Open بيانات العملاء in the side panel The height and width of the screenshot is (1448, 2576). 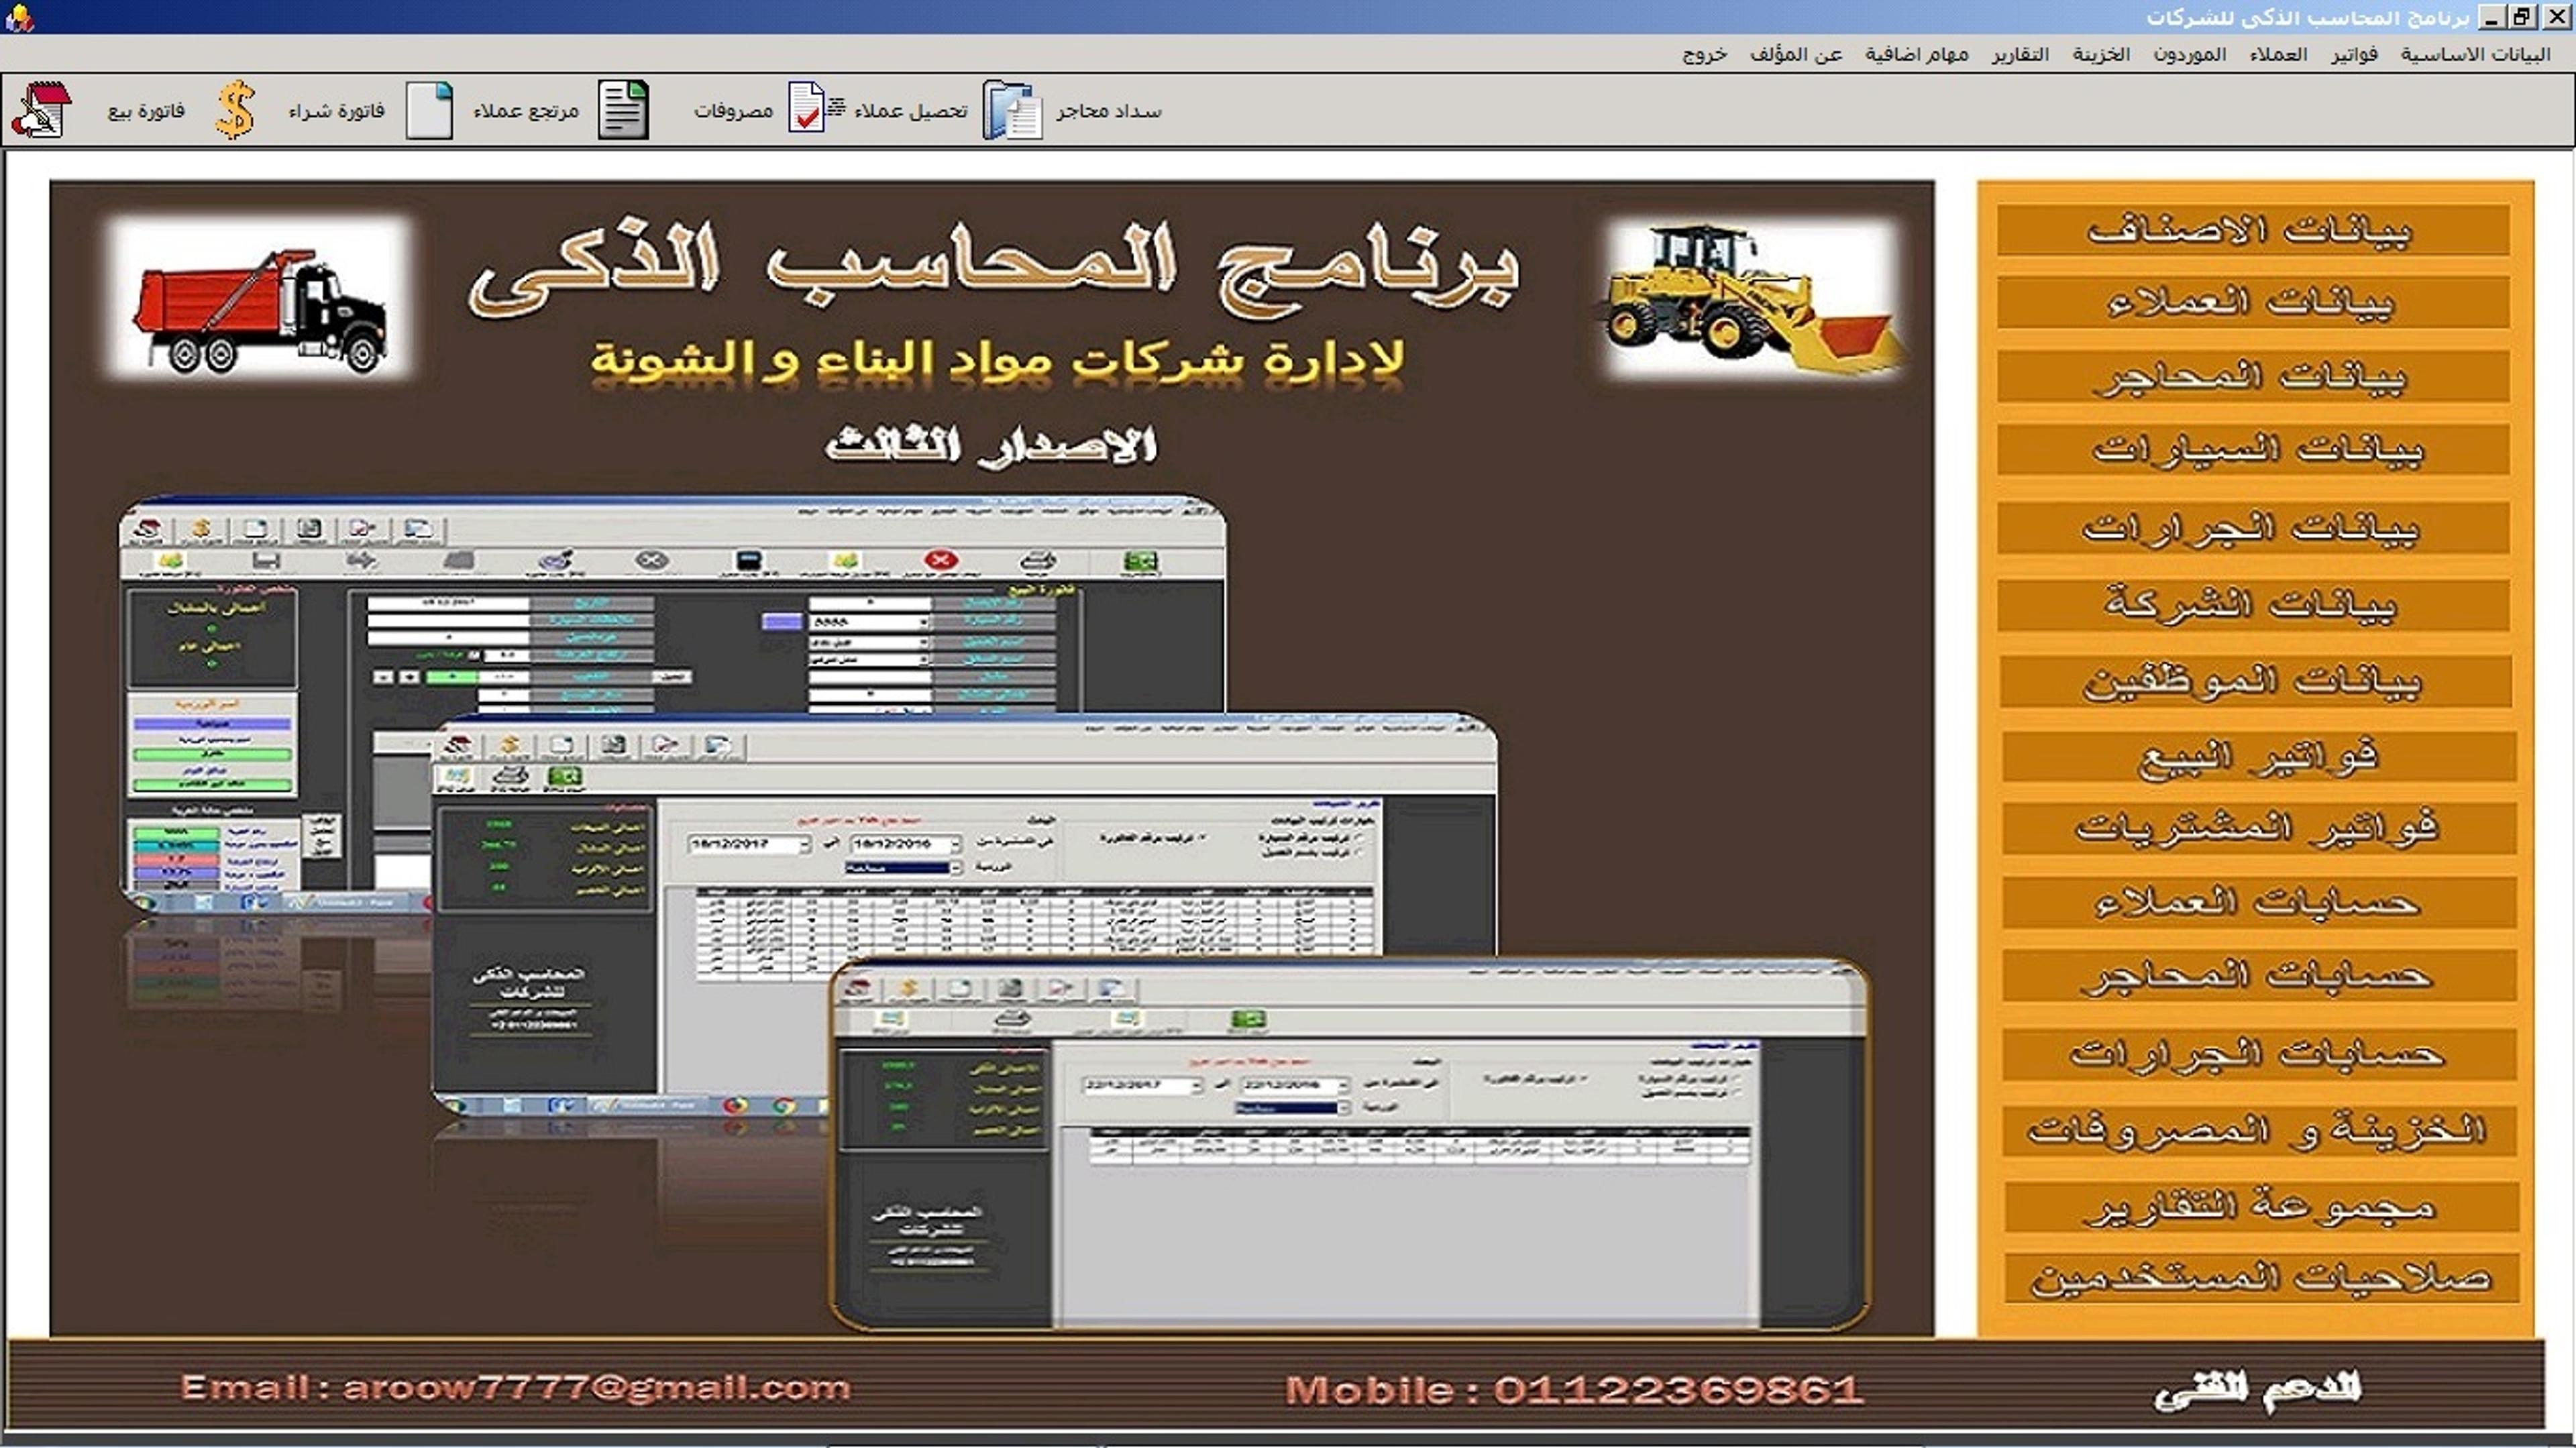2253,302
